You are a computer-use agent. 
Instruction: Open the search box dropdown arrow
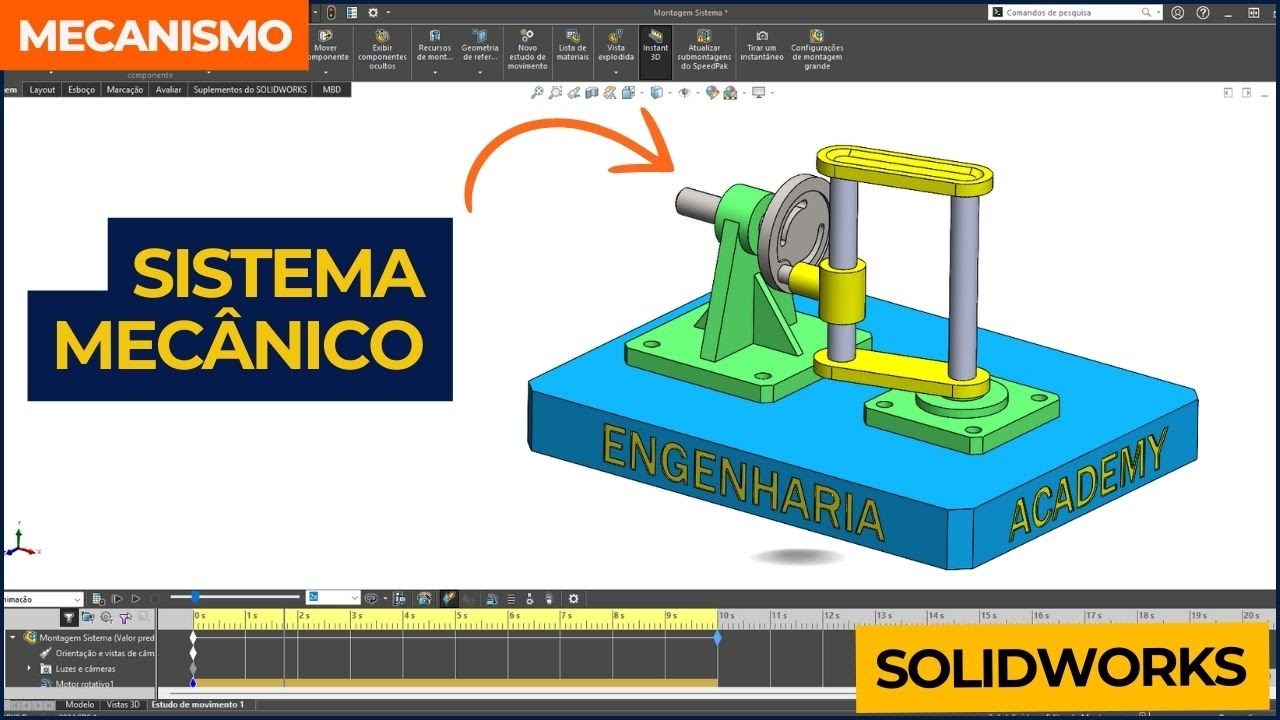[1159, 13]
